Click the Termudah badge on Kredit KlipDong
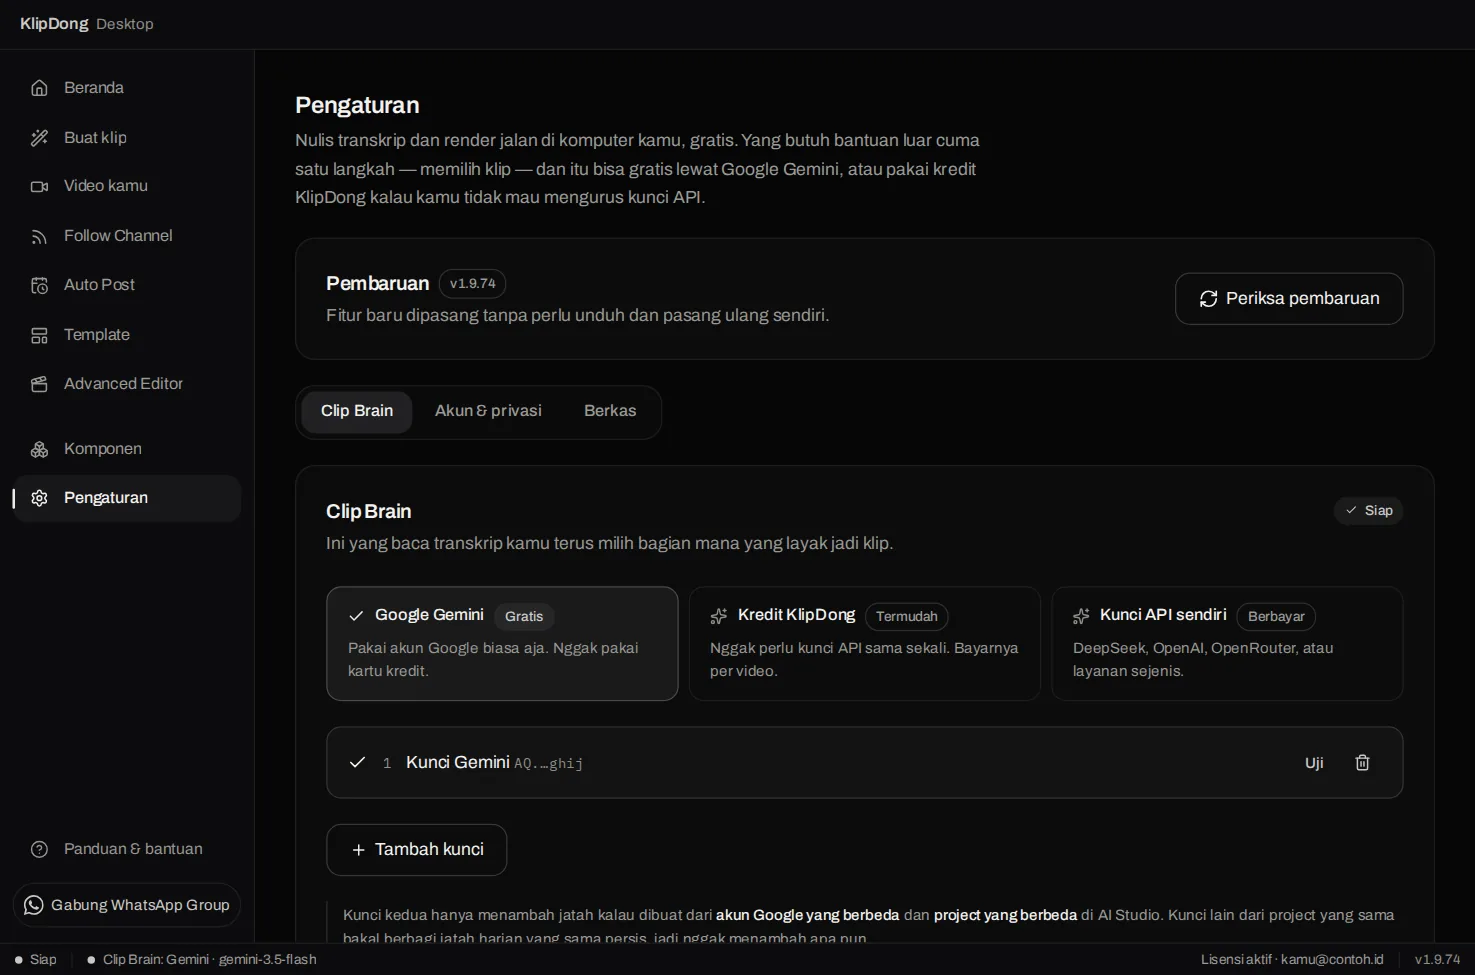The width and height of the screenshot is (1475, 975). 907,617
